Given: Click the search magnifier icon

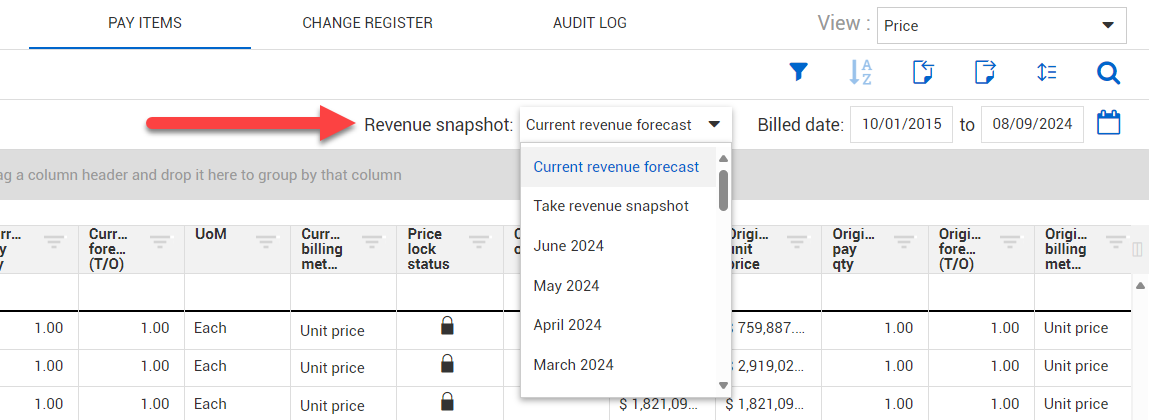Looking at the screenshot, I should click(x=1108, y=72).
